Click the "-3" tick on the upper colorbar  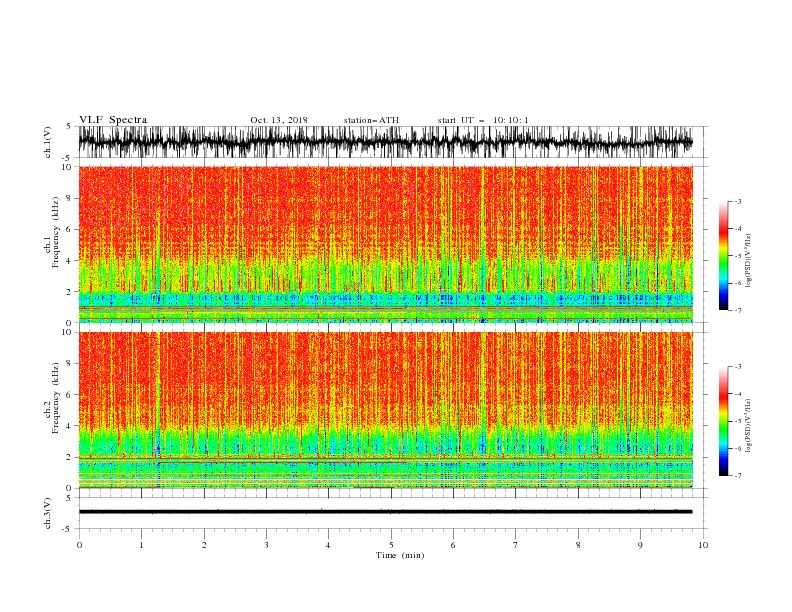tap(738, 201)
